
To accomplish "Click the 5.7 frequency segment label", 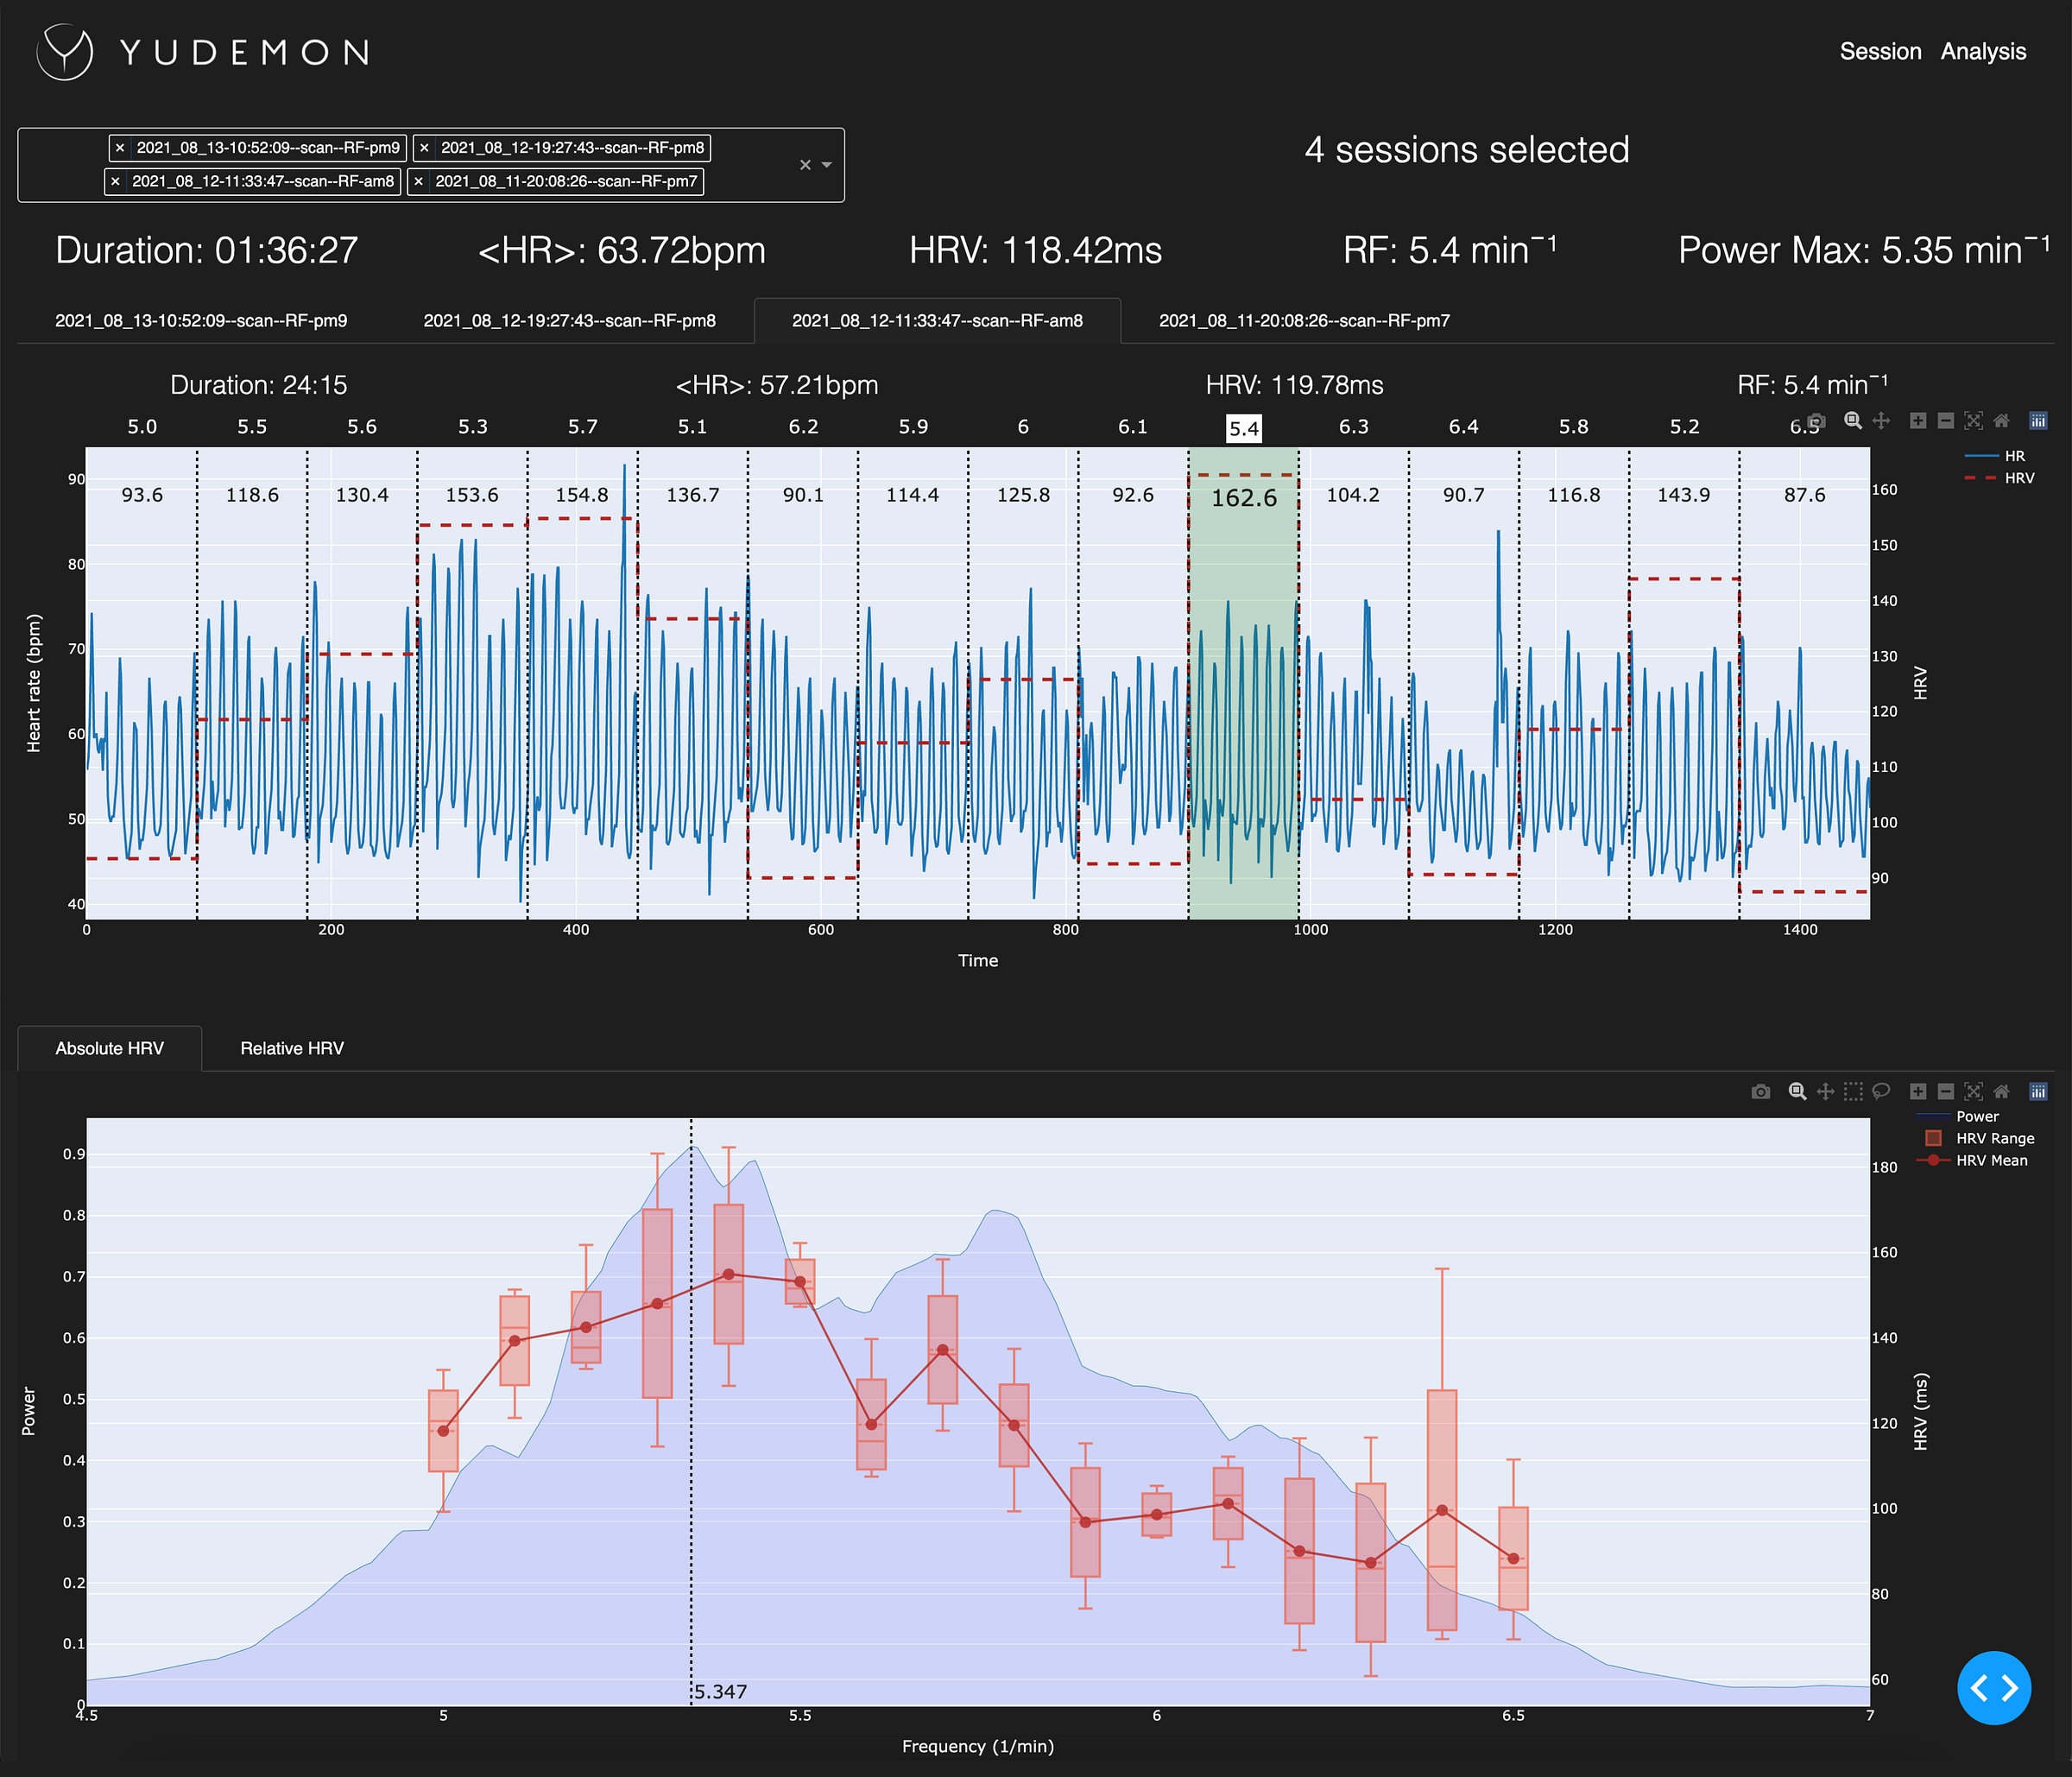I will [x=583, y=427].
